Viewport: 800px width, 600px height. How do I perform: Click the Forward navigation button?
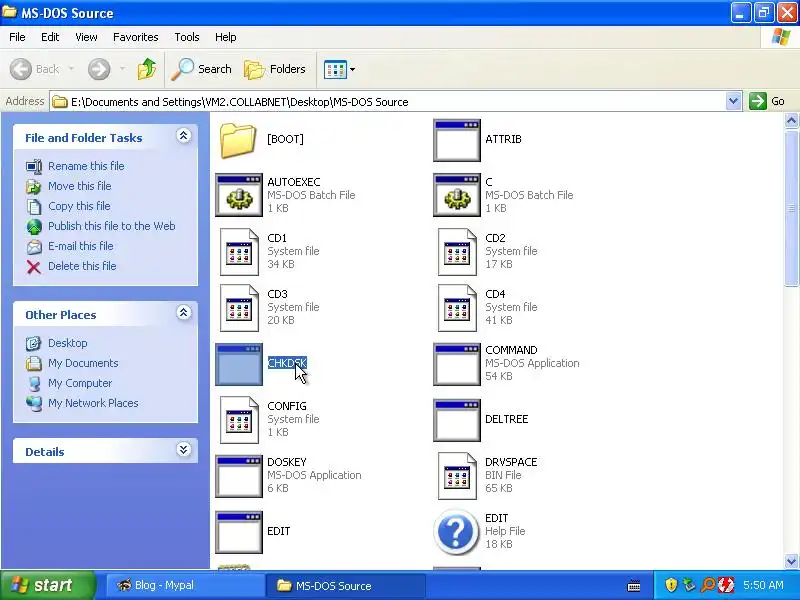[99, 69]
